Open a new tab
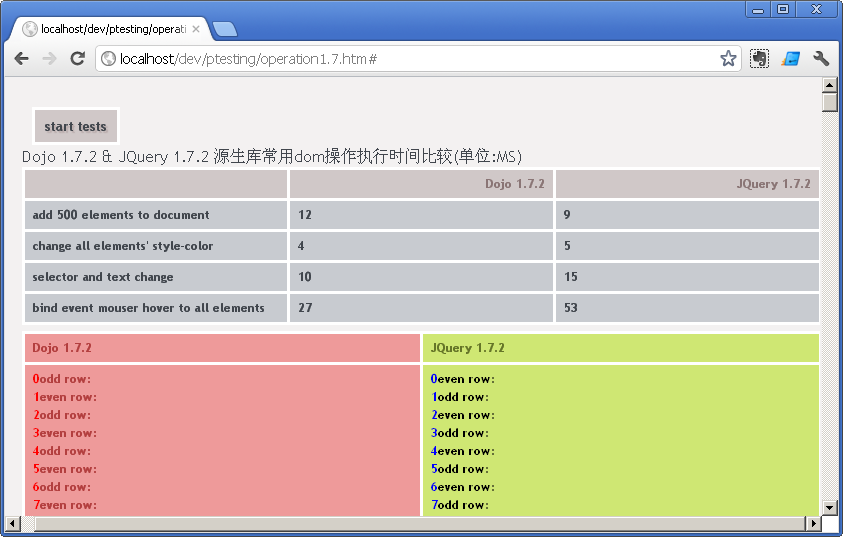843x537 pixels. (225, 30)
